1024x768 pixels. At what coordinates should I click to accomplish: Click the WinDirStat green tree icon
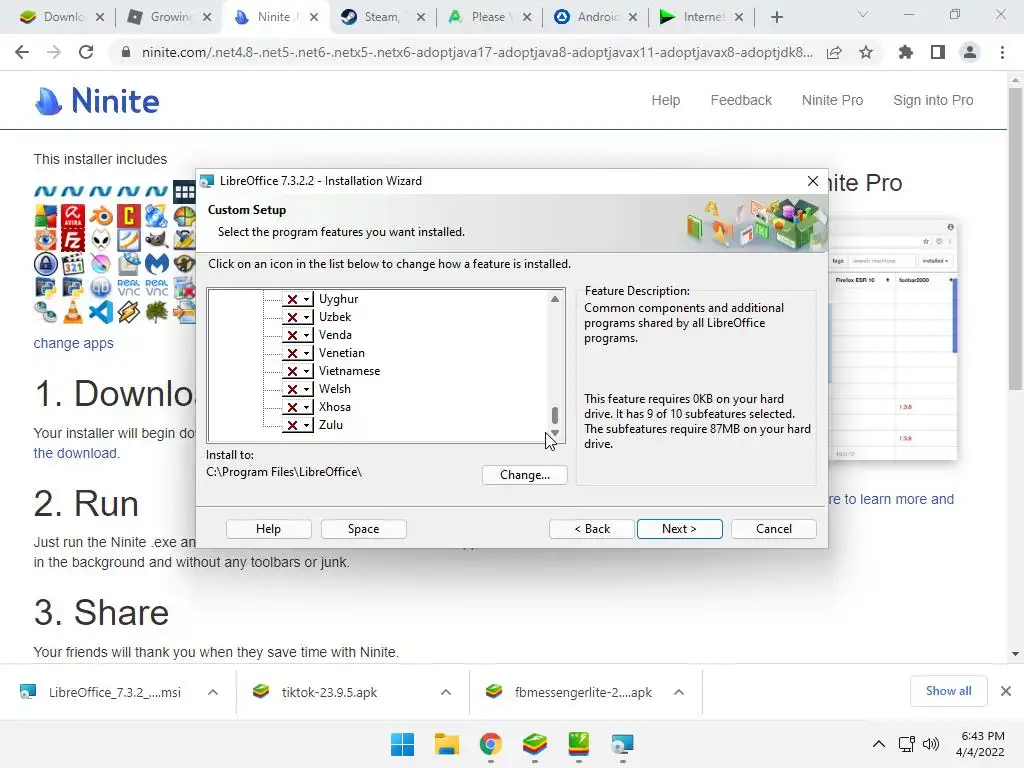pyautogui.click(x=156, y=312)
